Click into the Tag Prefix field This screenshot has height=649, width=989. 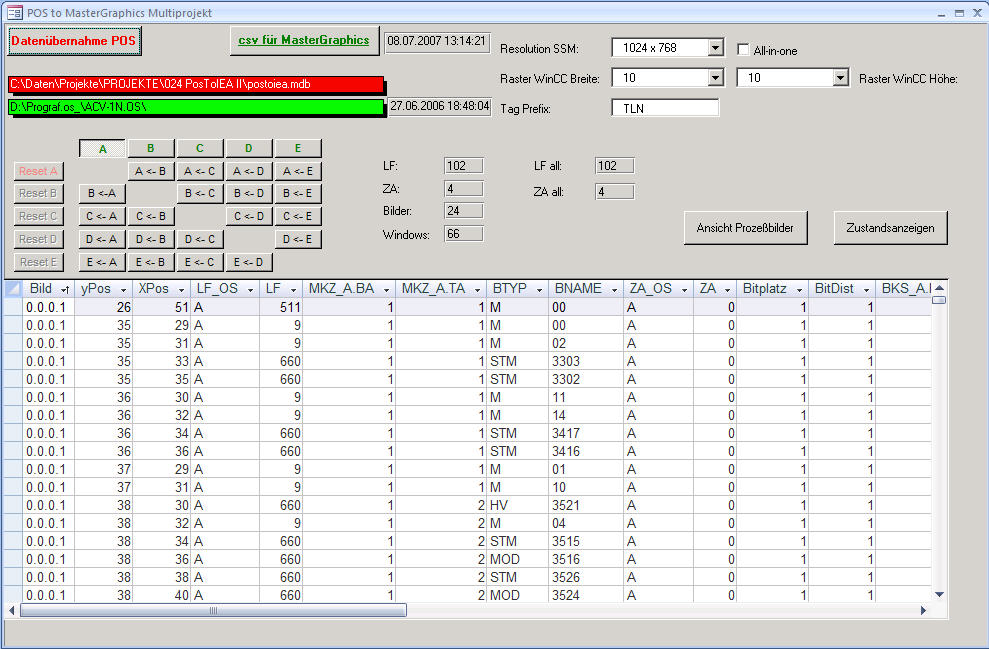coord(664,108)
